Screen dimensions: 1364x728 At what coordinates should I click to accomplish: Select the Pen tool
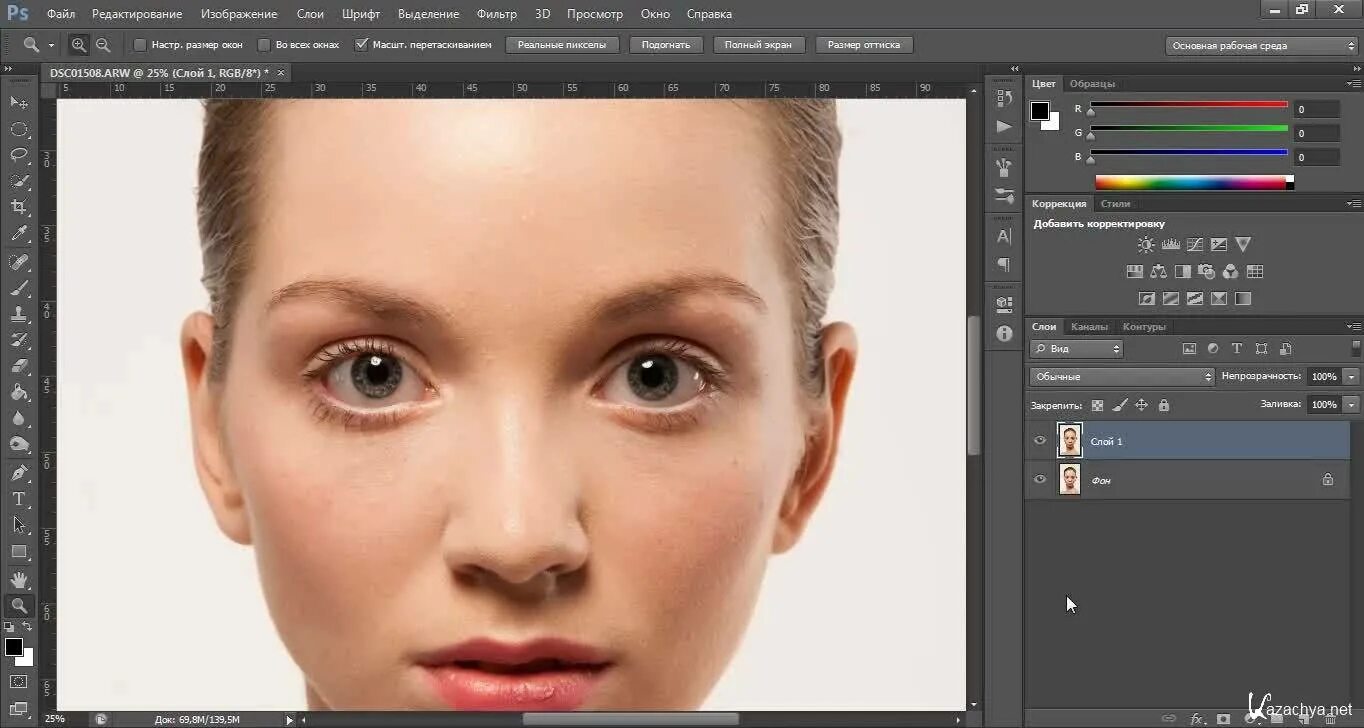pos(19,472)
